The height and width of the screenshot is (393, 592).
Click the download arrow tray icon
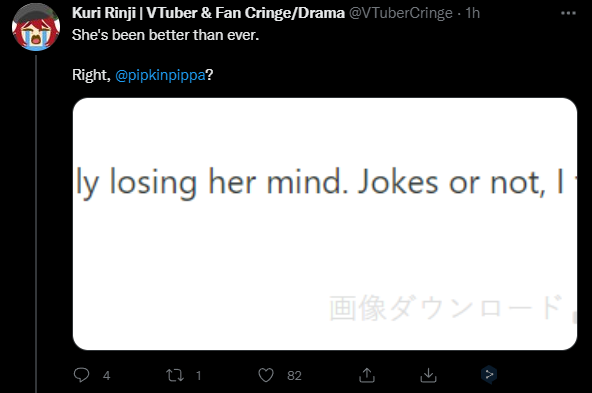428,375
